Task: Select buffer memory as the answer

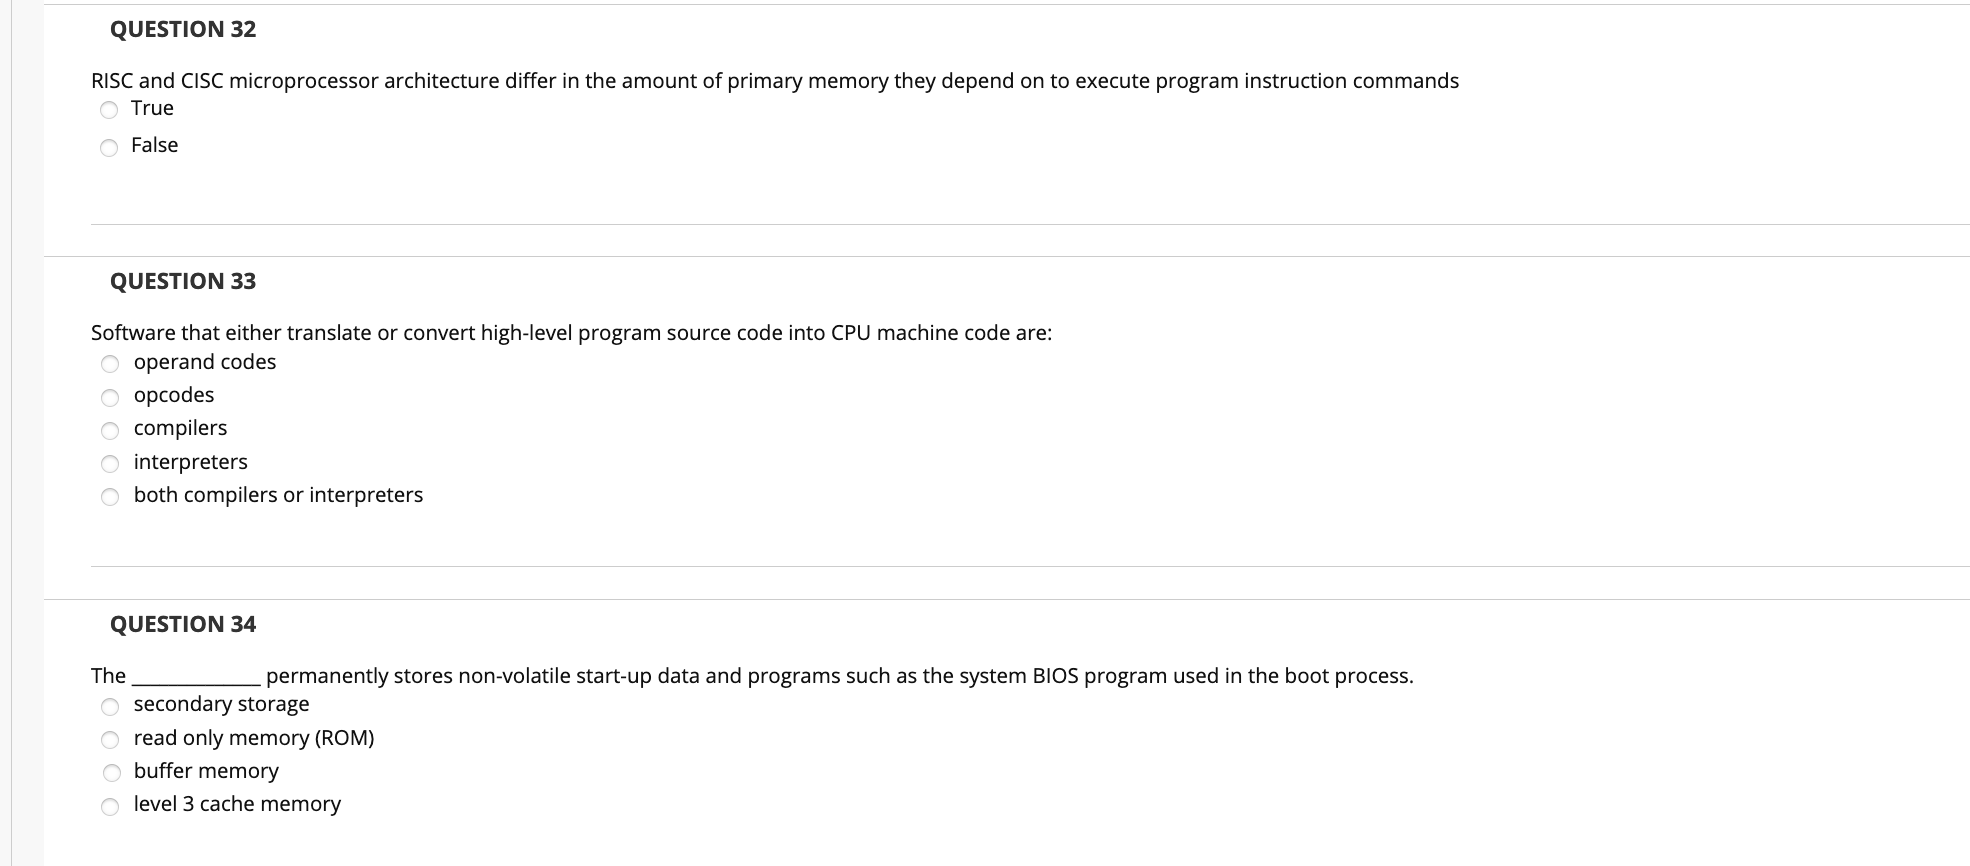Action: (110, 771)
